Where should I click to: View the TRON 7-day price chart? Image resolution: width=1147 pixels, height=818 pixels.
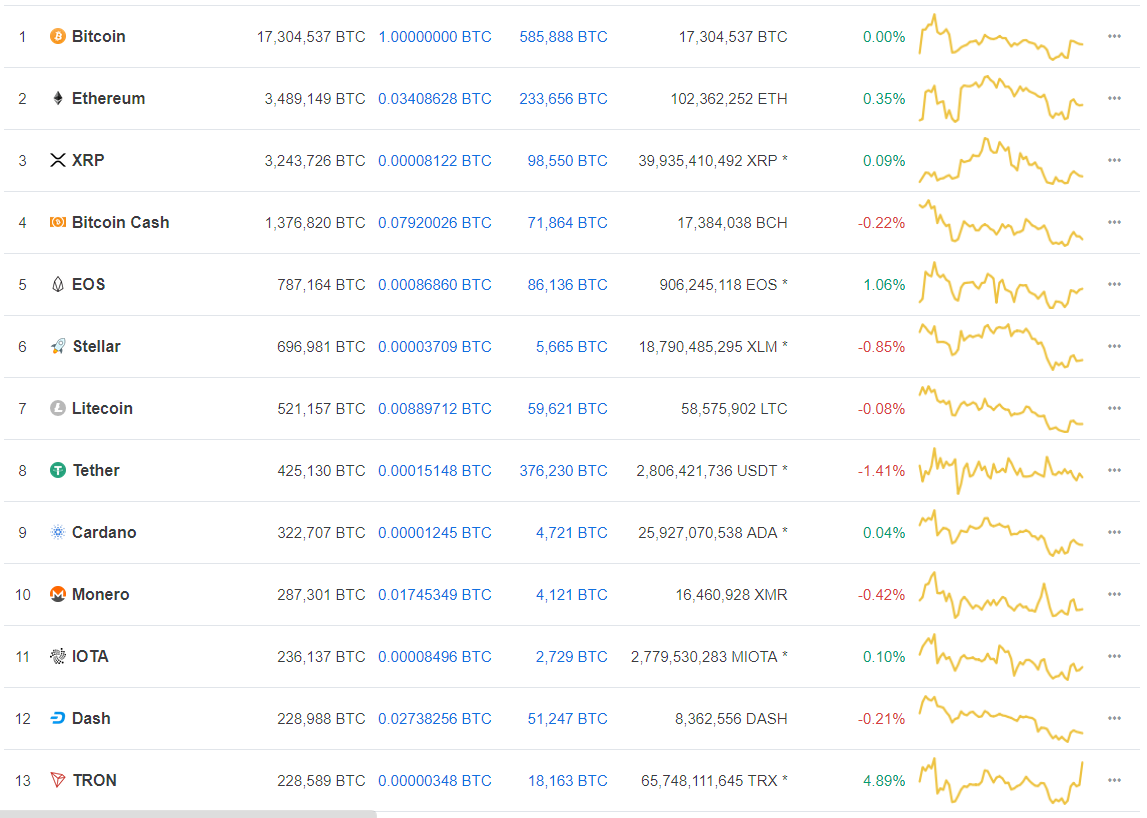pos(1001,781)
